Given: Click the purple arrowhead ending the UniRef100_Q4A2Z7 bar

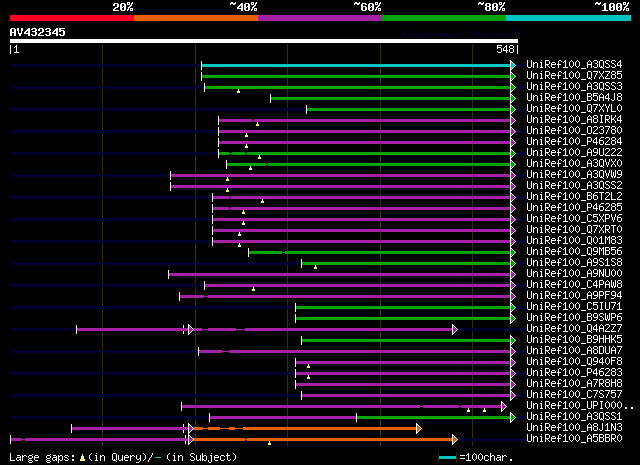Looking at the screenshot, I should click(455, 329).
